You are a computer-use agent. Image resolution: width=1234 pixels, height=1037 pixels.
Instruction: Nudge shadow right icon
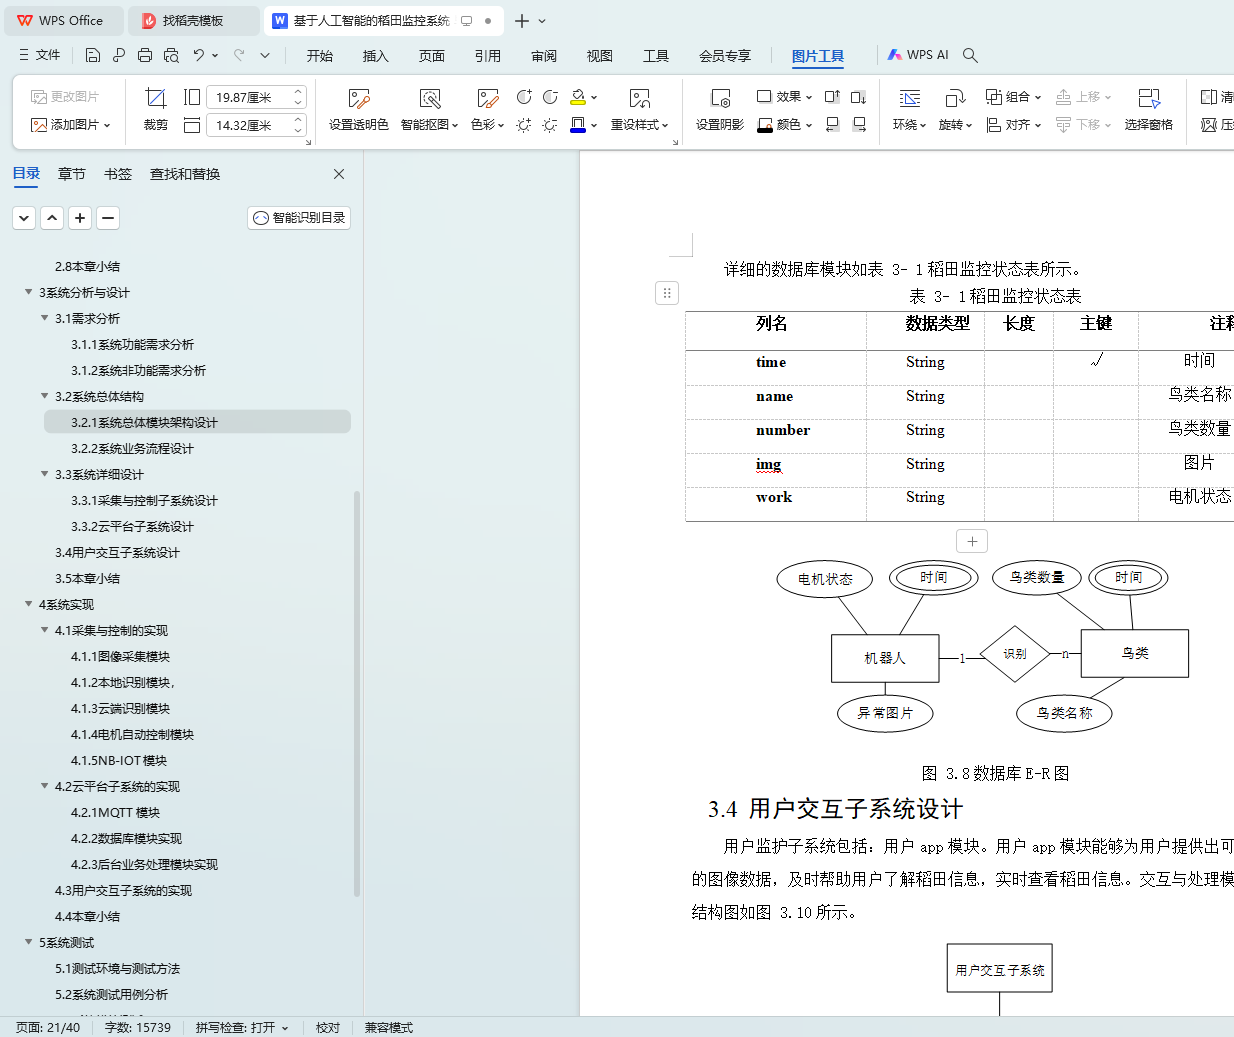pos(858,125)
